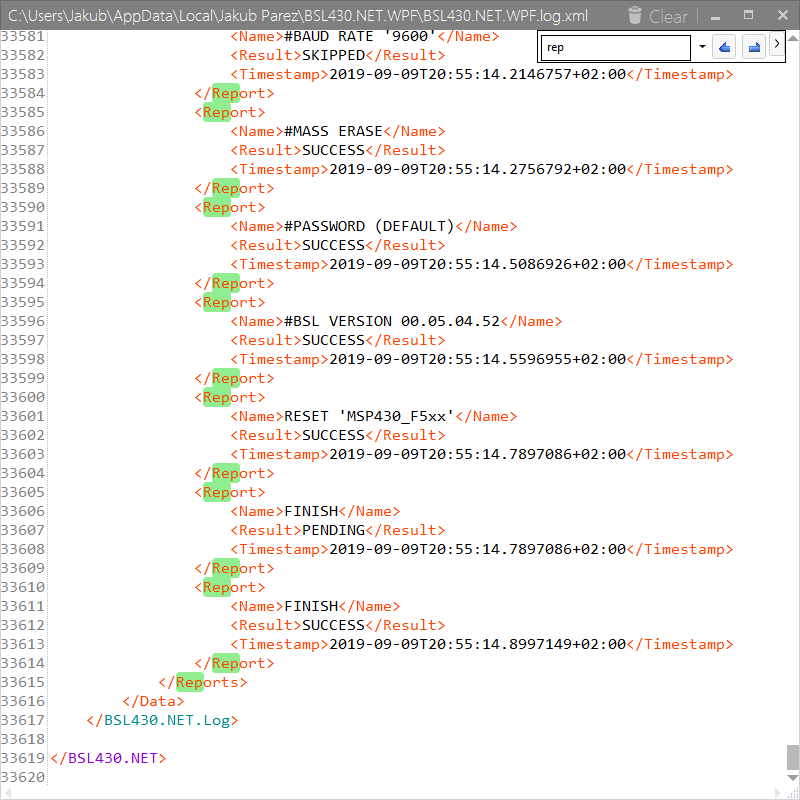
Task: Click the closing </Data> tag
Action: click(153, 701)
